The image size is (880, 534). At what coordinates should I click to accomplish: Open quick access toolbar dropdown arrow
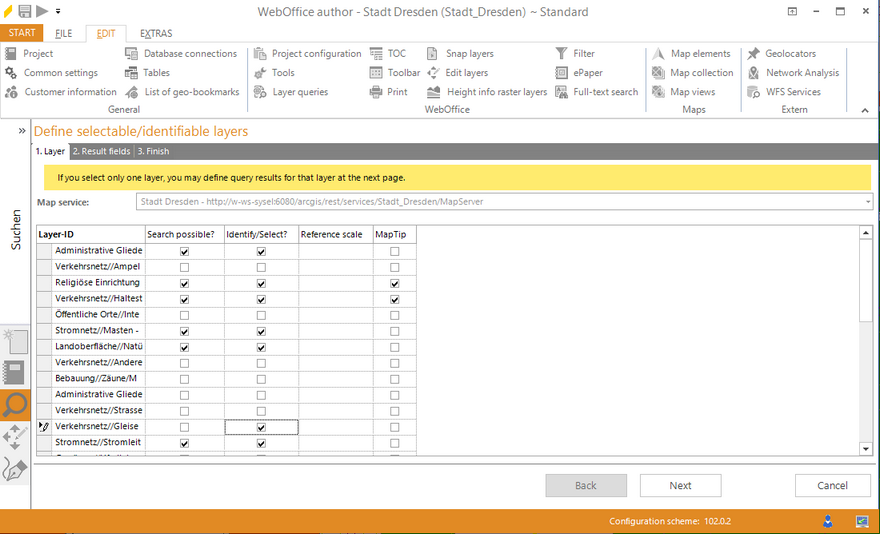coord(58,11)
